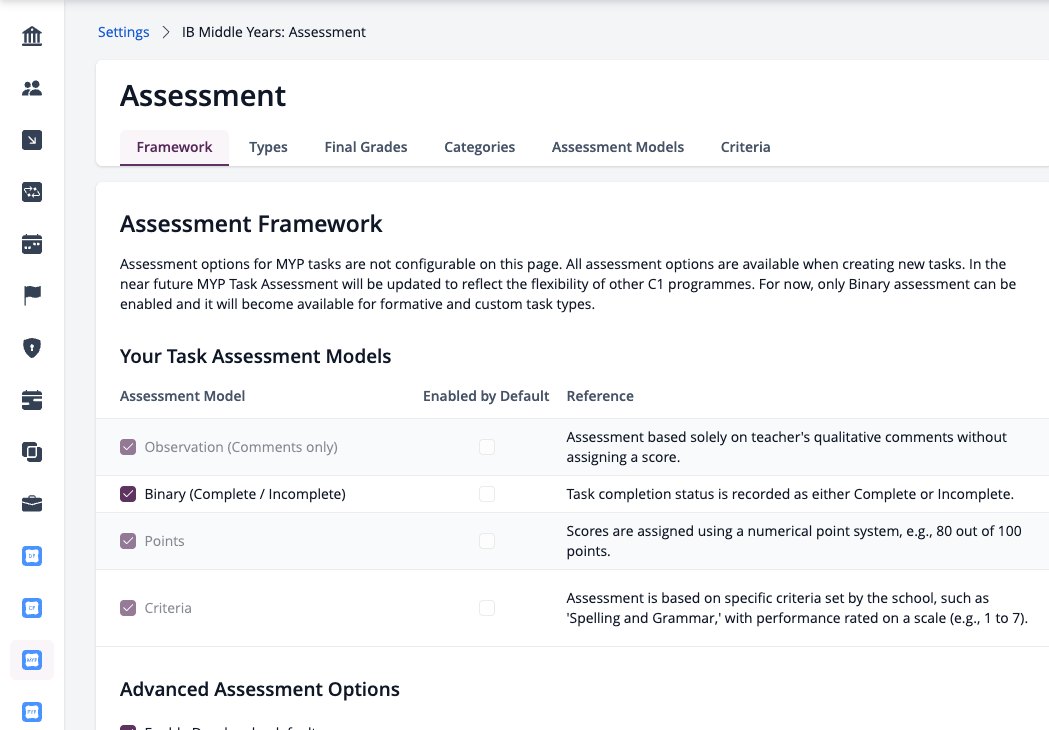Click the Points reference description text
1049x730 pixels.
(794, 541)
